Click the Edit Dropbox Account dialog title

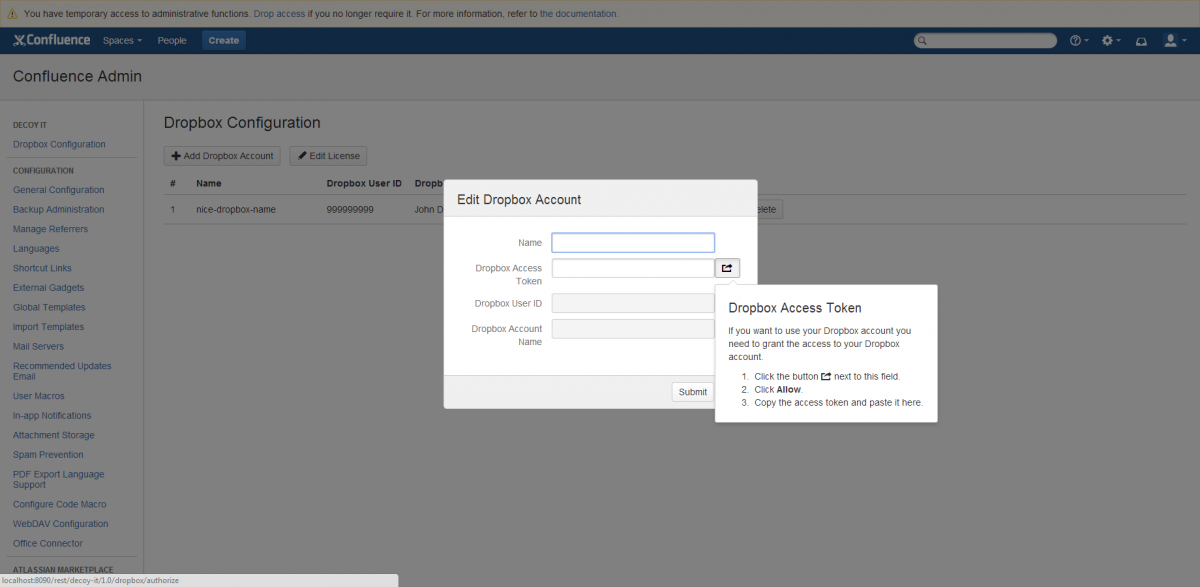click(519, 199)
